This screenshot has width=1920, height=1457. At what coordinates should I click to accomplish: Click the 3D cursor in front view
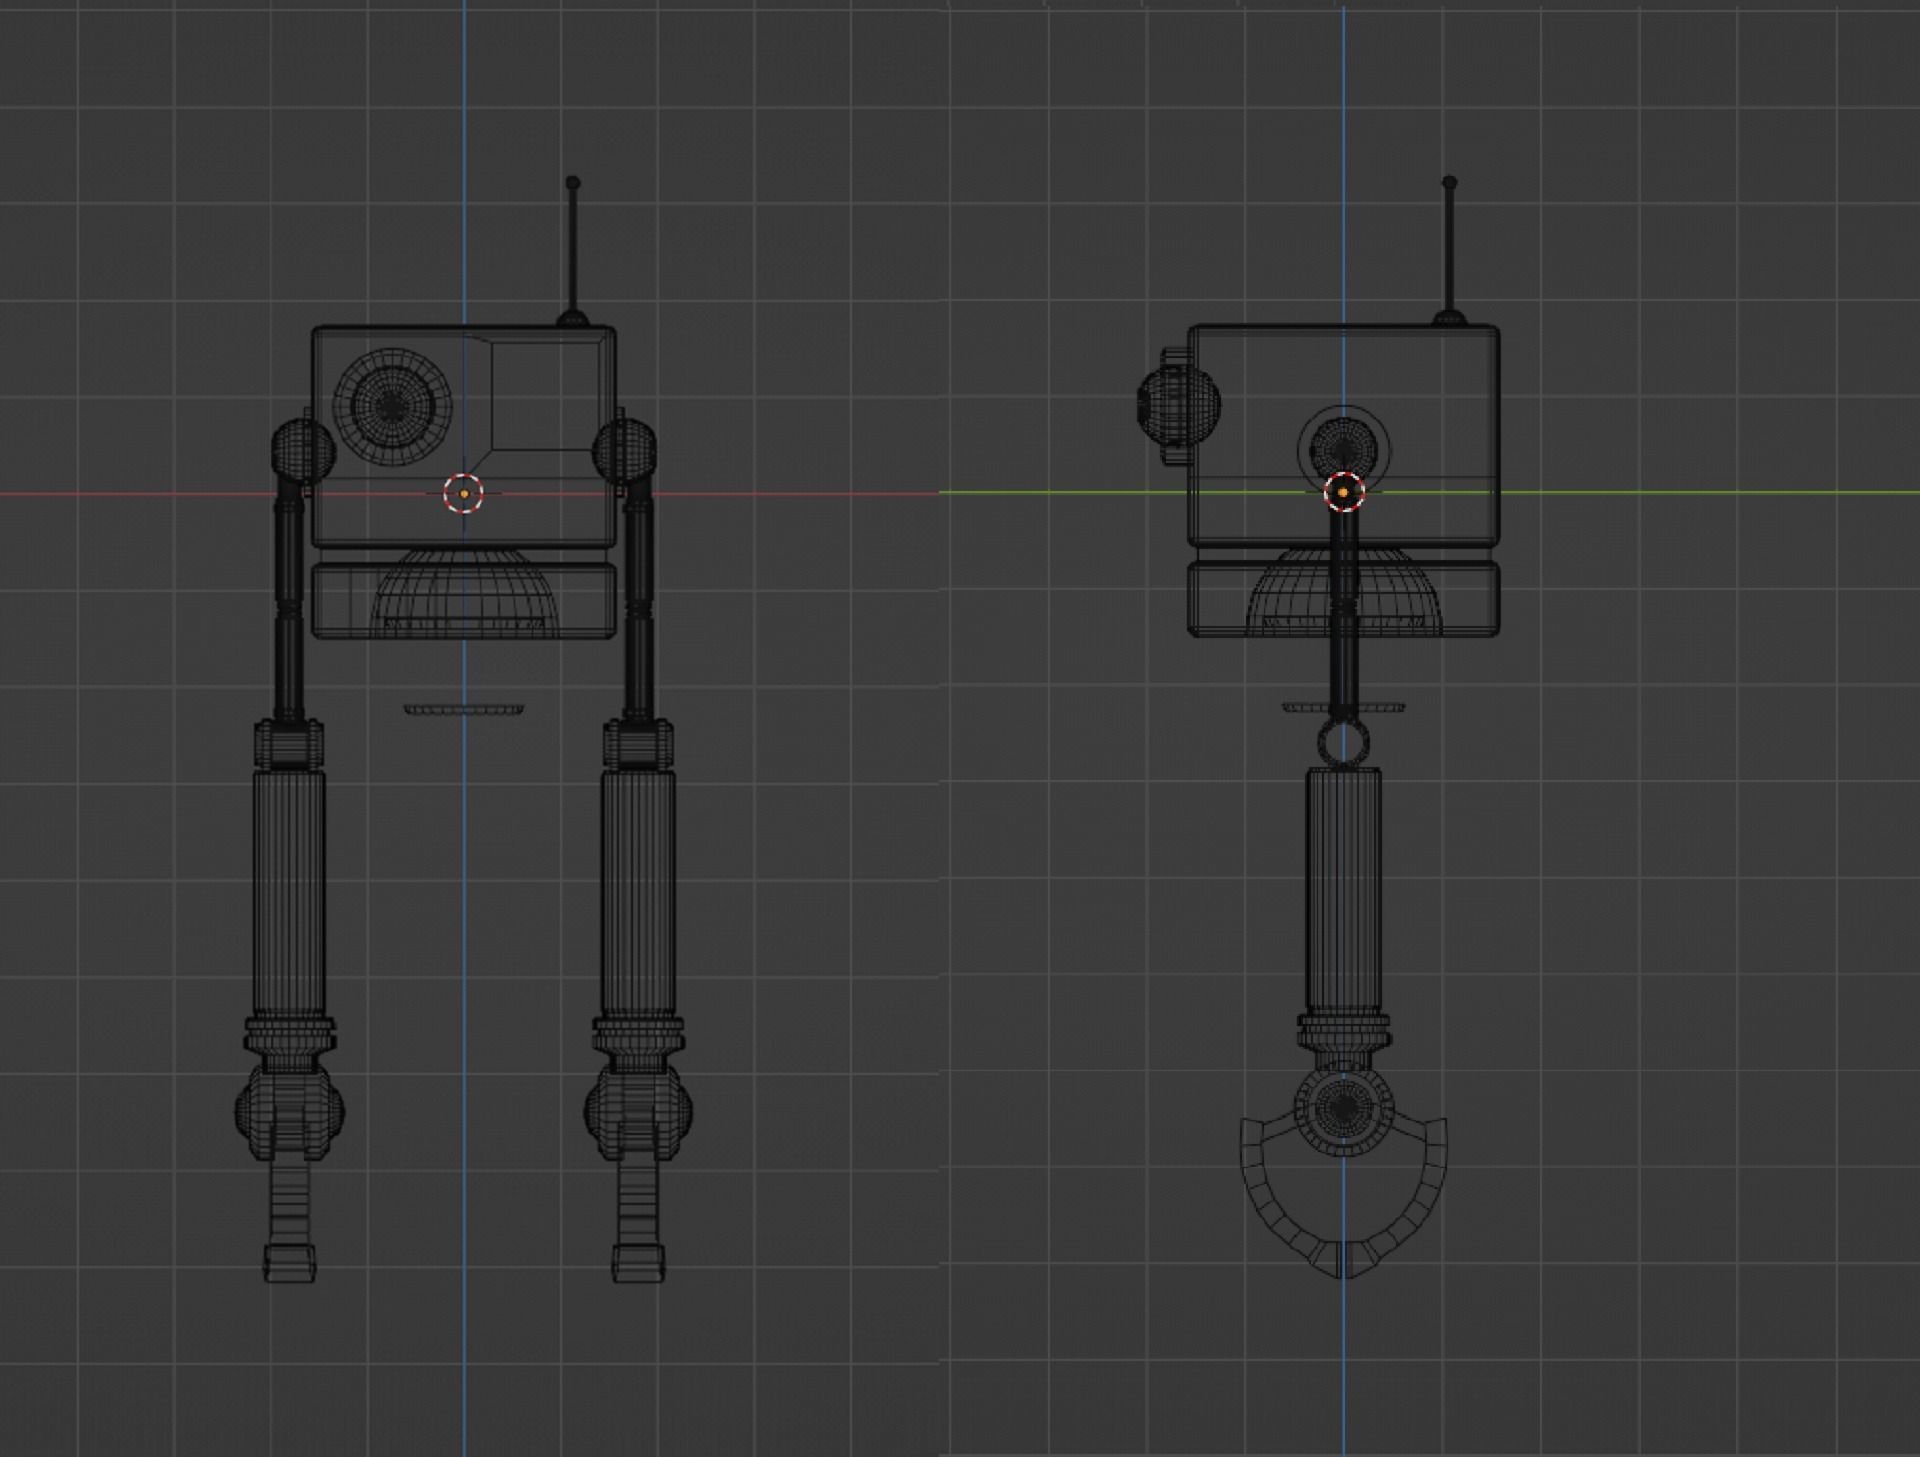(x=463, y=493)
